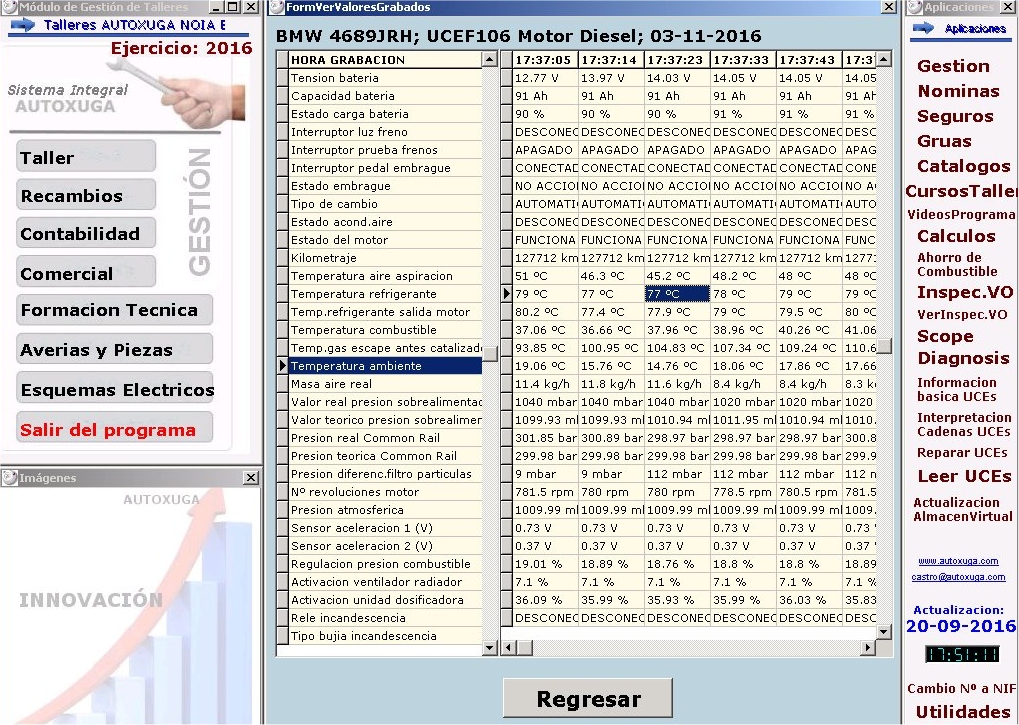Click the 781.5 rpm cell under 17:37:05
The width and height of the screenshot is (1019, 725).
[545, 492]
